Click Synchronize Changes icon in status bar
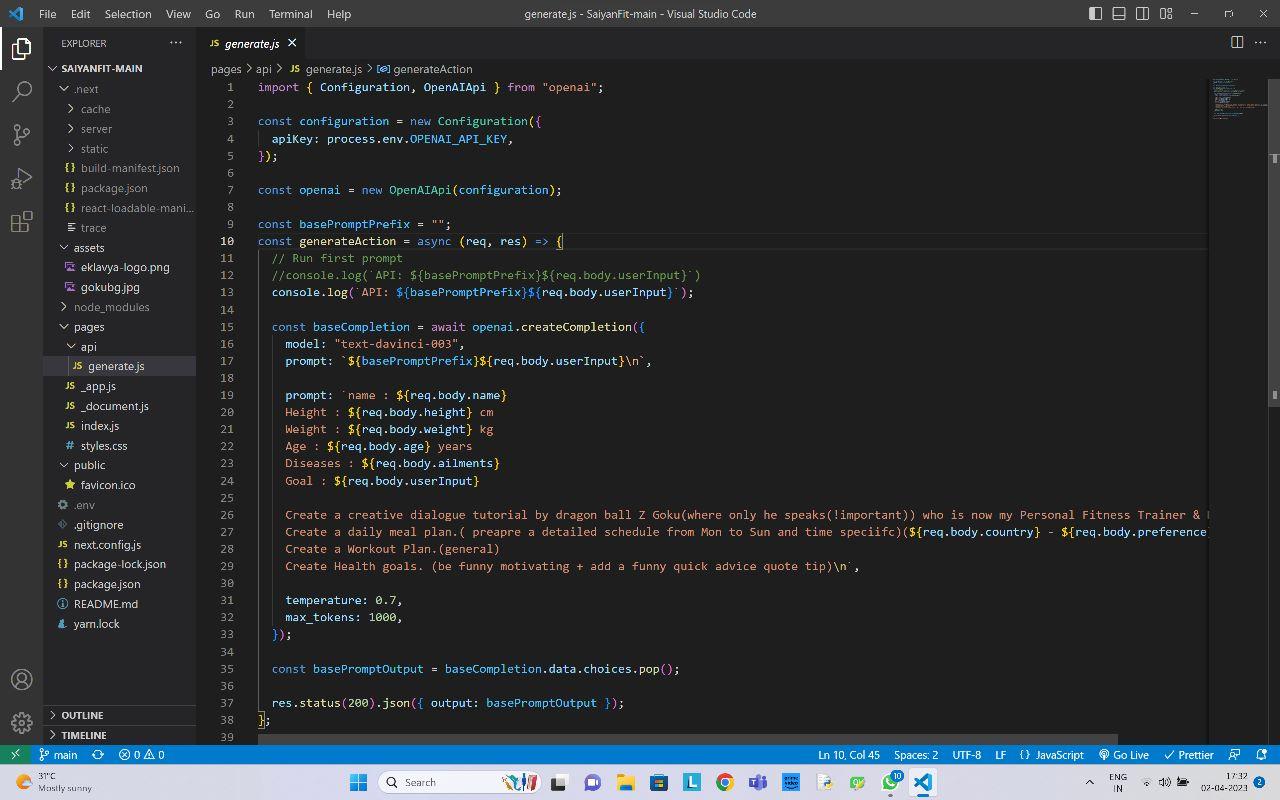 pos(98,755)
